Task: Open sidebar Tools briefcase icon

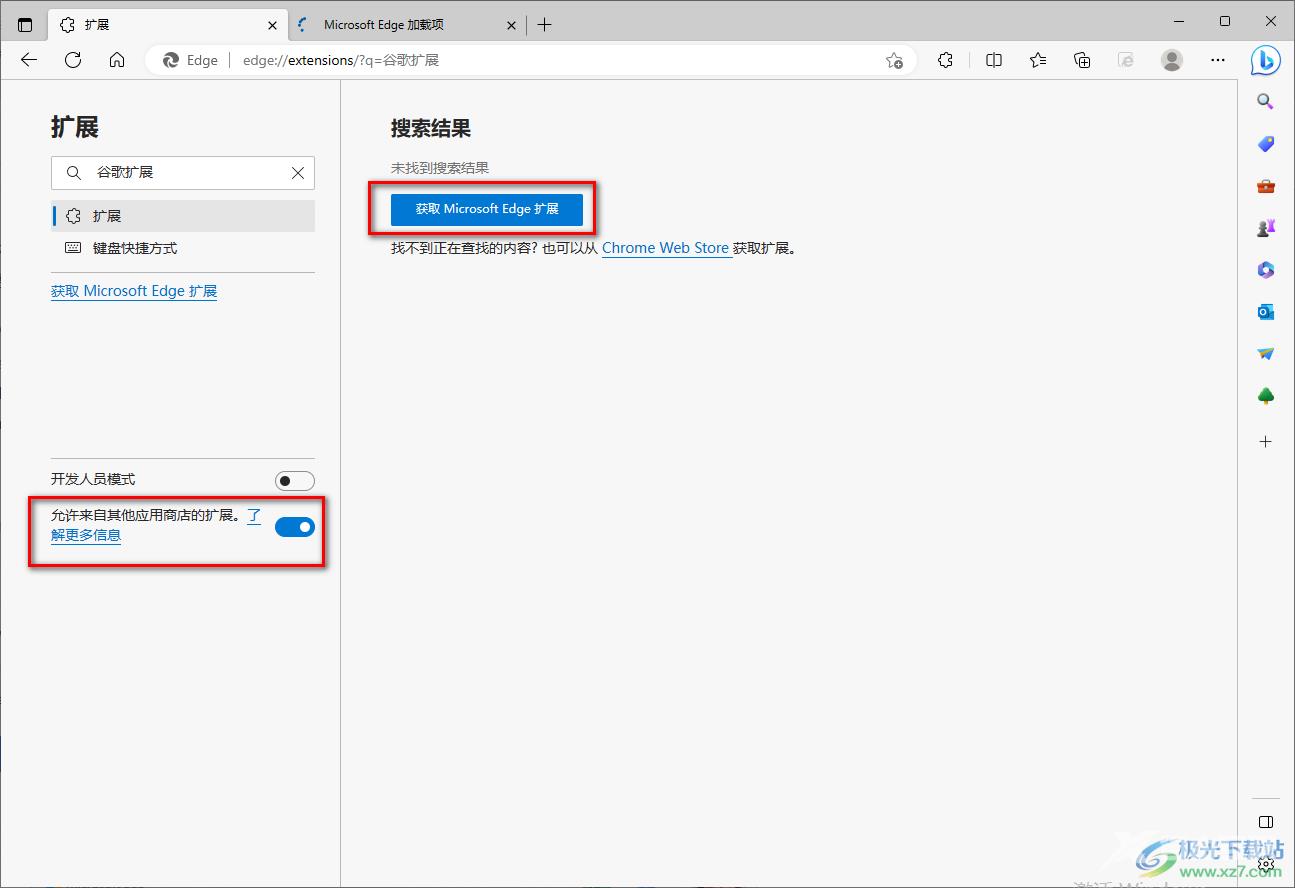Action: pos(1265,186)
